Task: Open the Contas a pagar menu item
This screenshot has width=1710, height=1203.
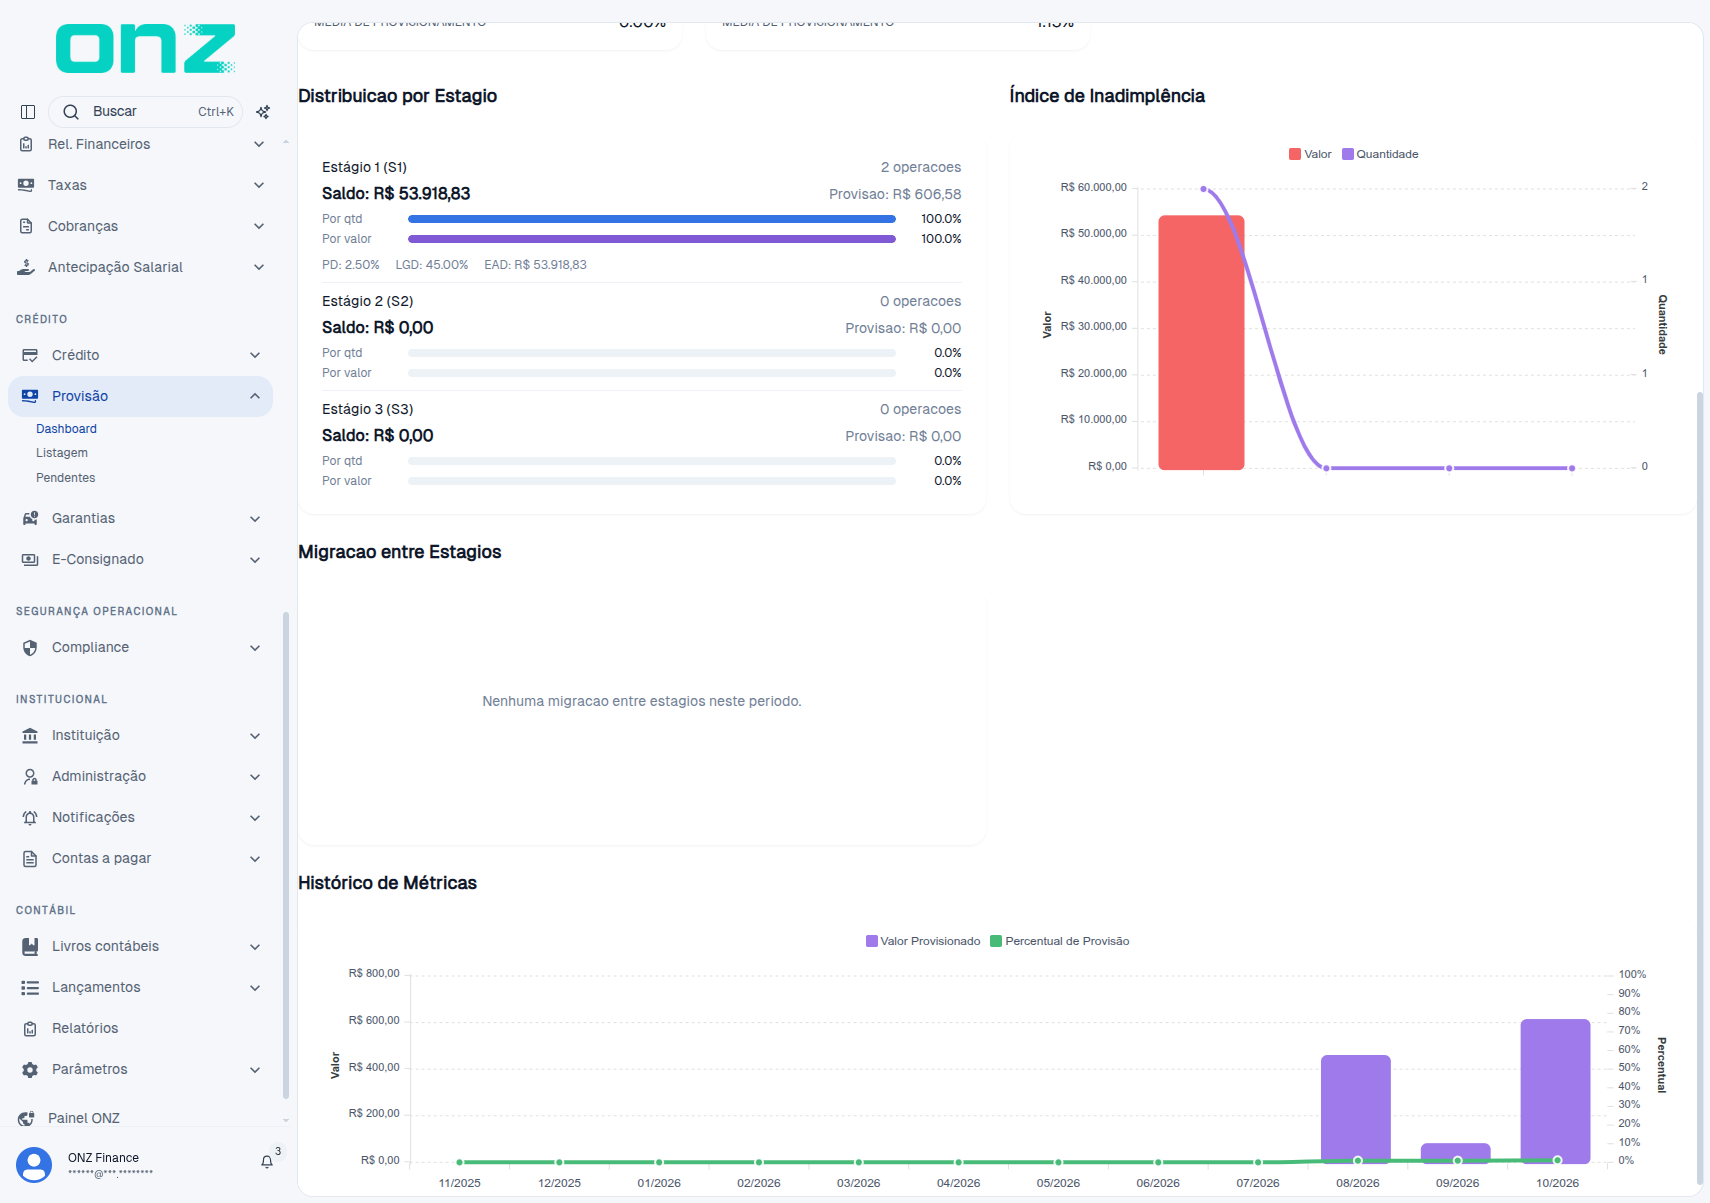Action: [140, 858]
